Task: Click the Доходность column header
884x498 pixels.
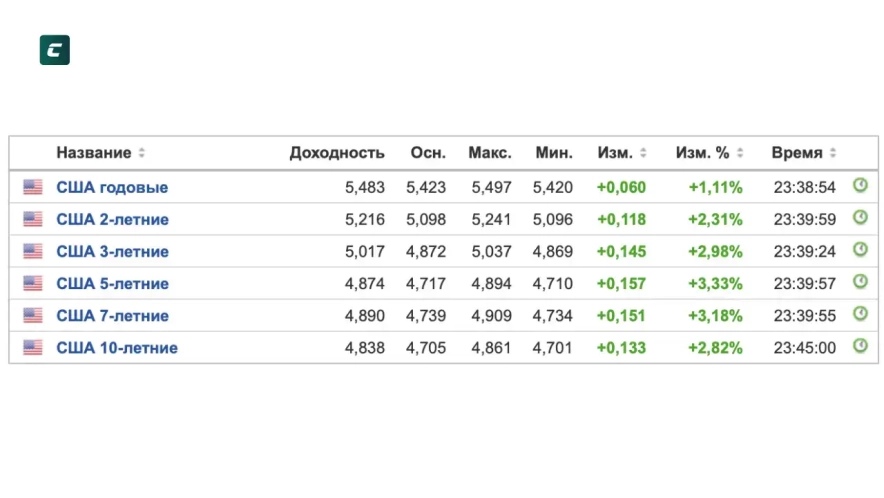Action: point(337,153)
